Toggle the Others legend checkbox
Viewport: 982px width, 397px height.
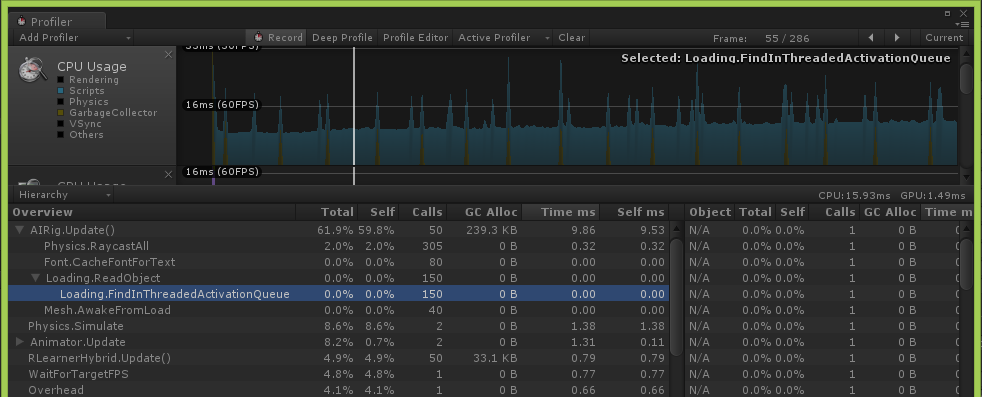coord(61,135)
